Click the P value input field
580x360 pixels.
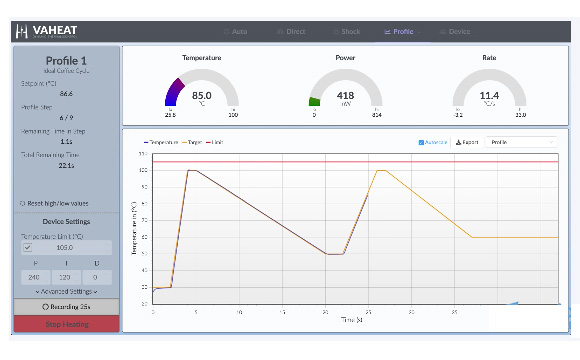tap(36, 277)
